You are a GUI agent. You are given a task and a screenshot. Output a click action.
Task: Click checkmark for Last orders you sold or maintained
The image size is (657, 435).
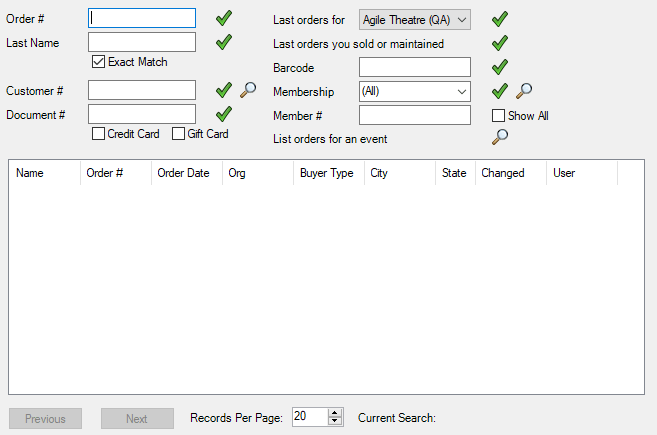pos(500,43)
